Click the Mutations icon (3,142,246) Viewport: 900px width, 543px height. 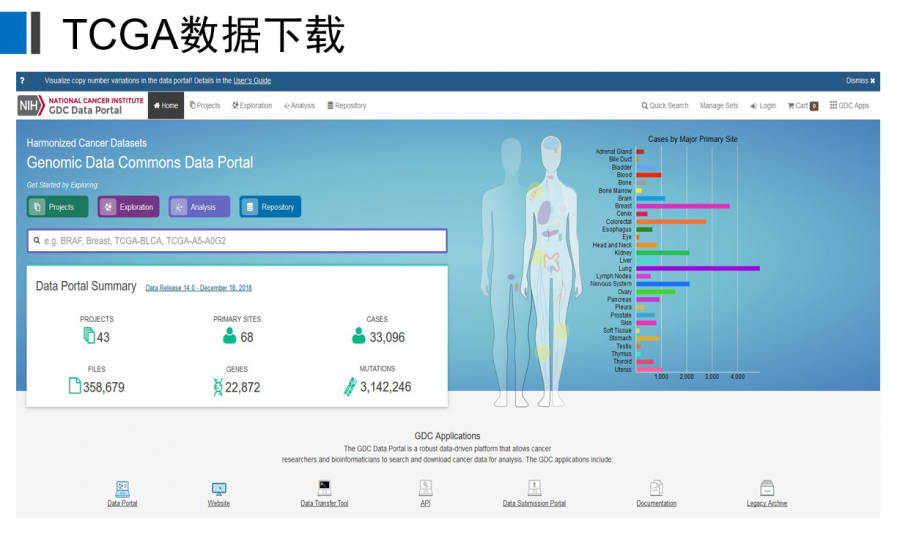click(x=350, y=387)
